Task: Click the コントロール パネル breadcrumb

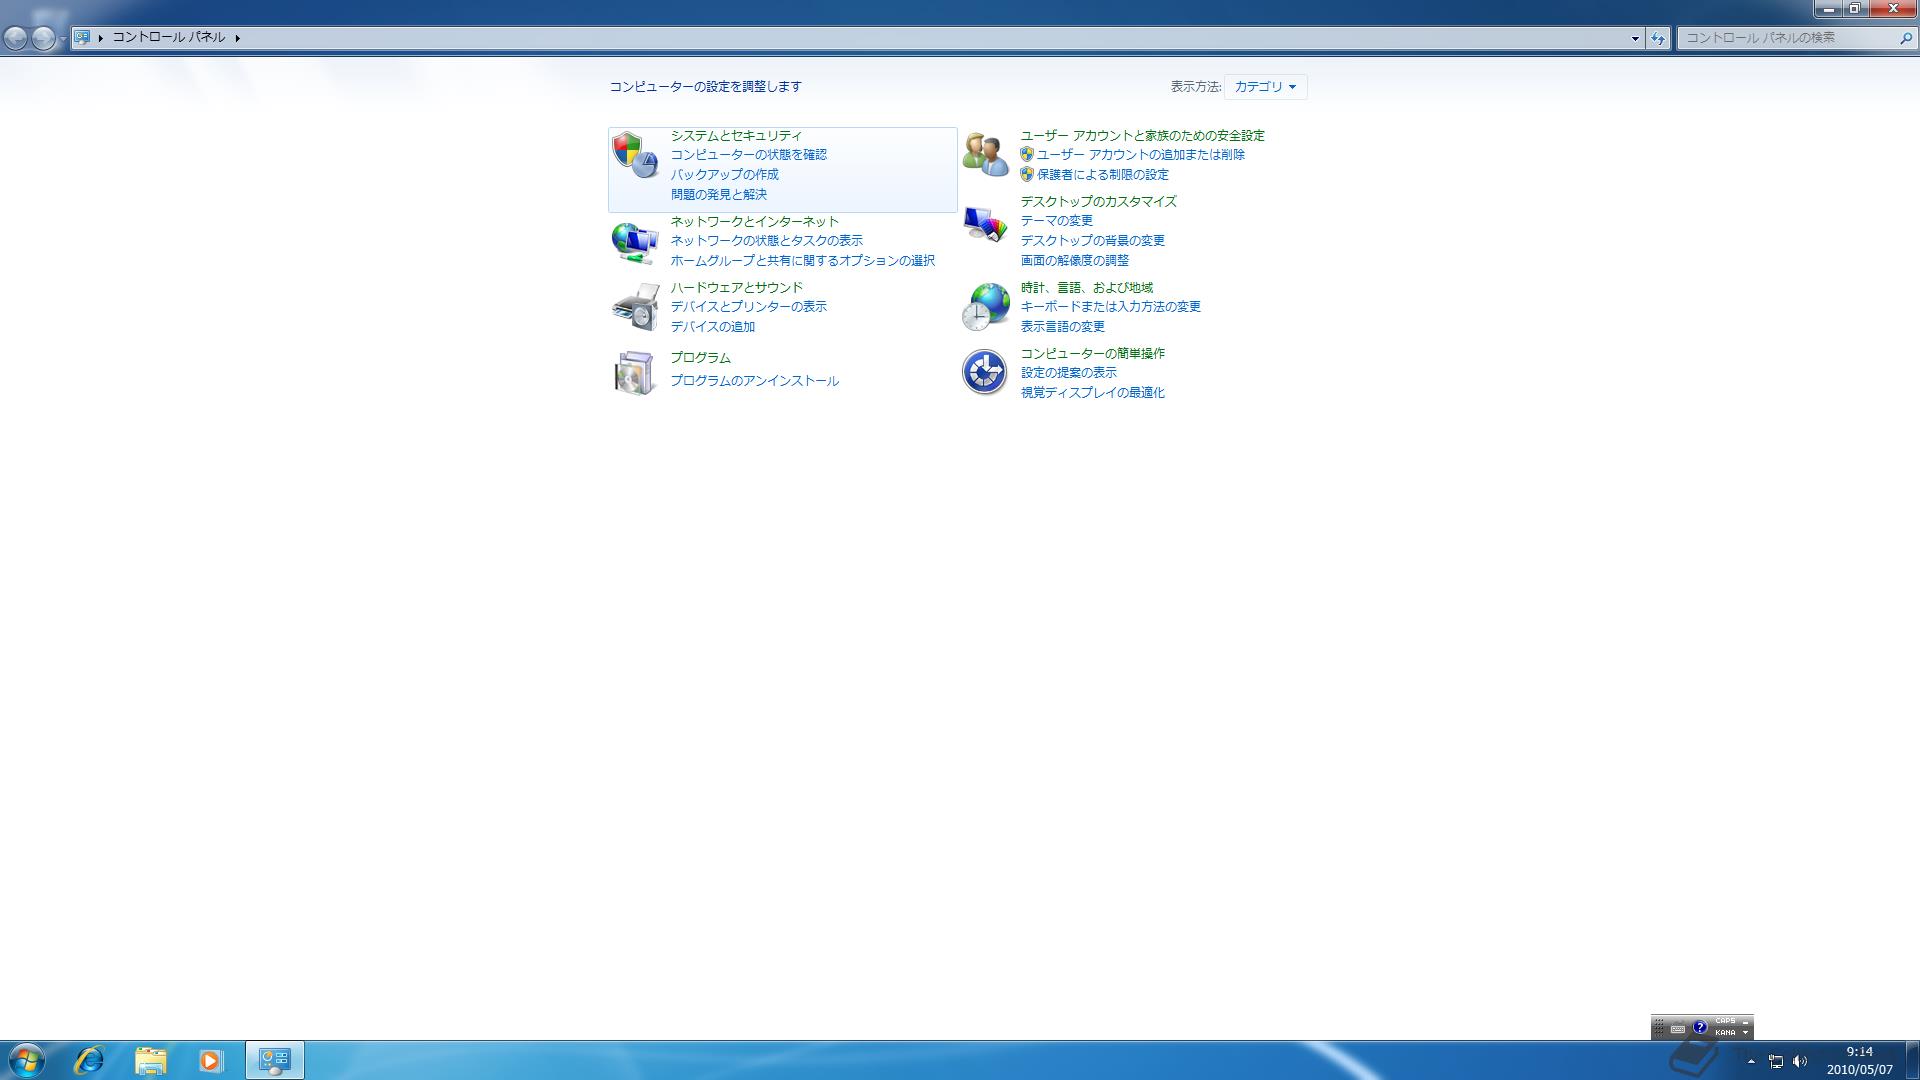Action: [x=168, y=37]
